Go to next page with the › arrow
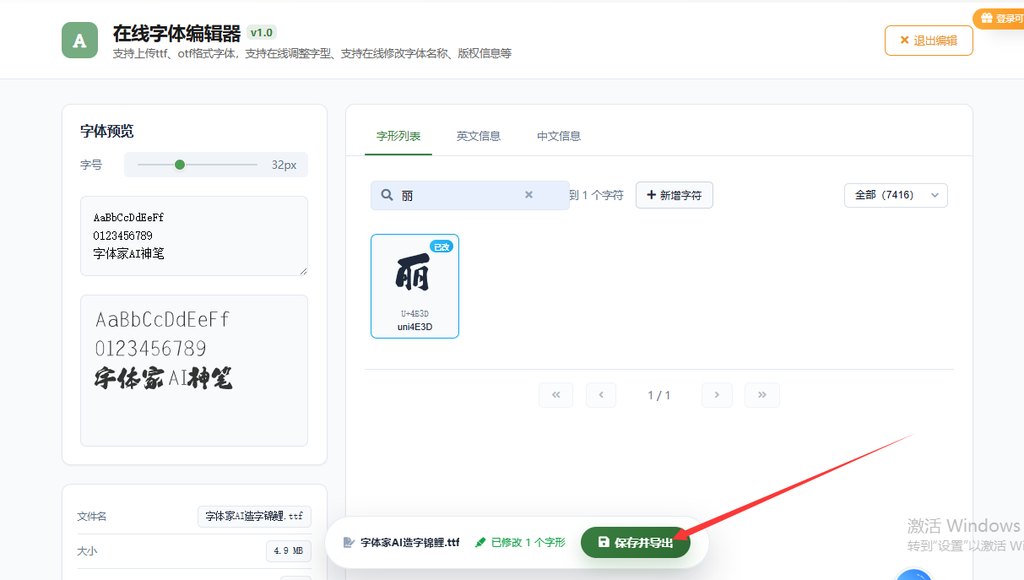1024x580 pixels. coord(716,395)
